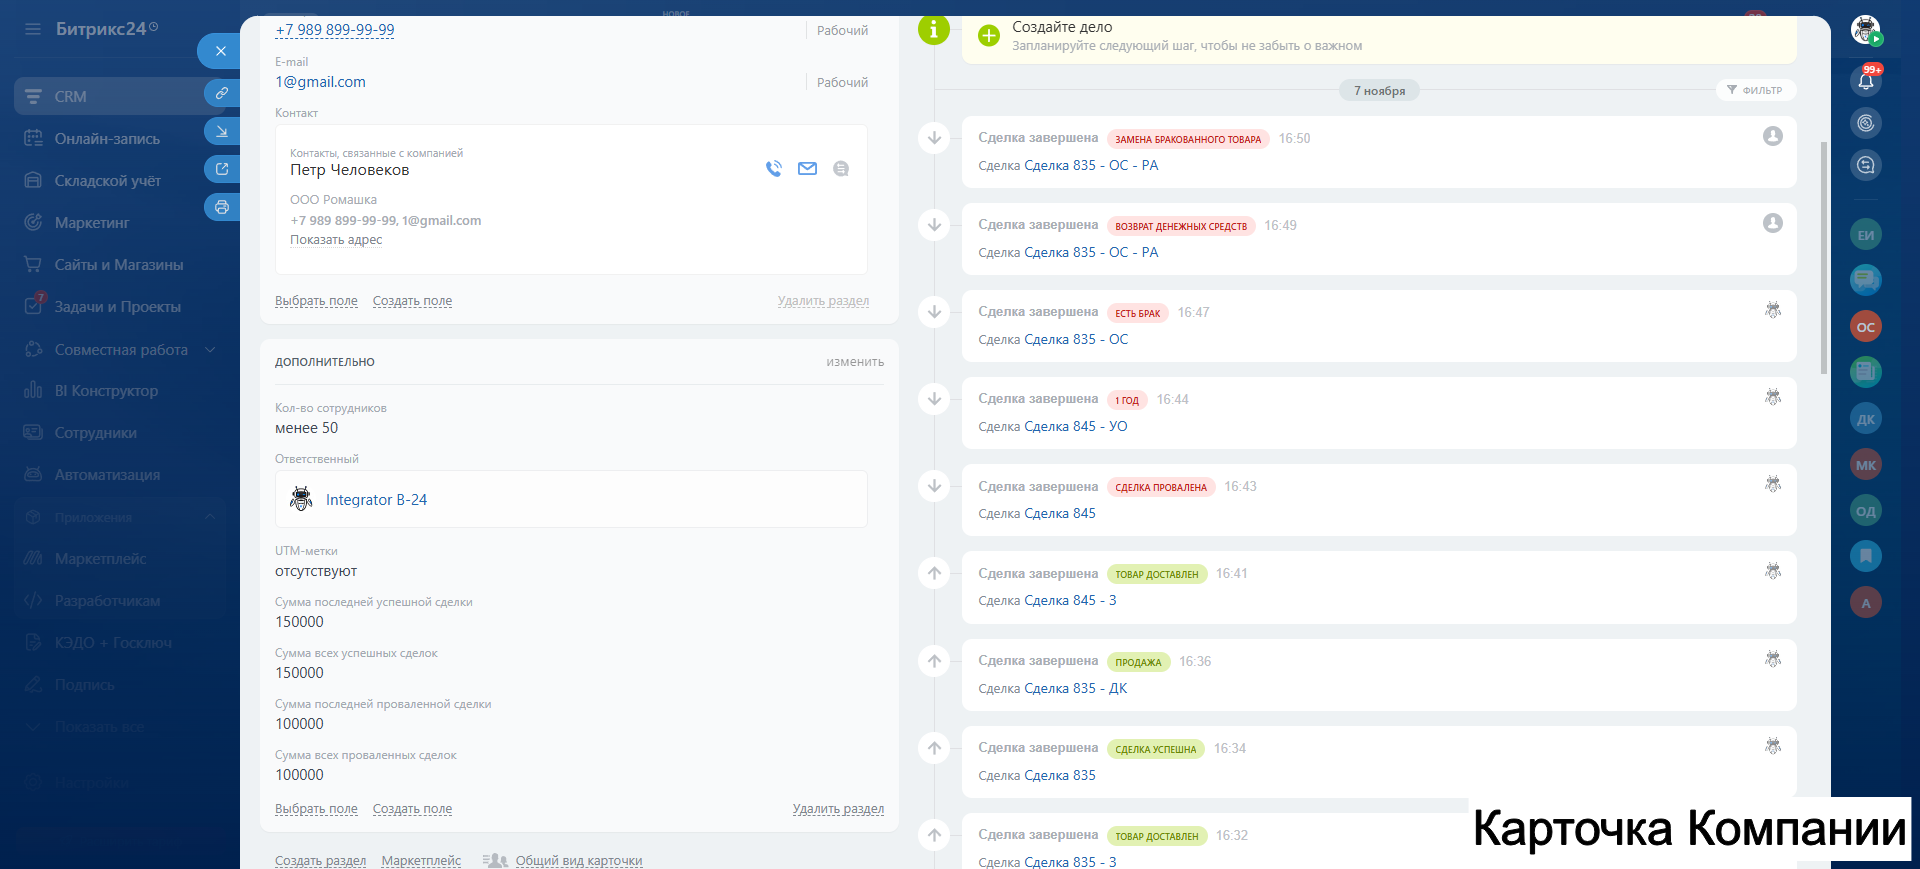Click Показать адрес under ООО Ромашка

pyautogui.click(x=336, y=240)
